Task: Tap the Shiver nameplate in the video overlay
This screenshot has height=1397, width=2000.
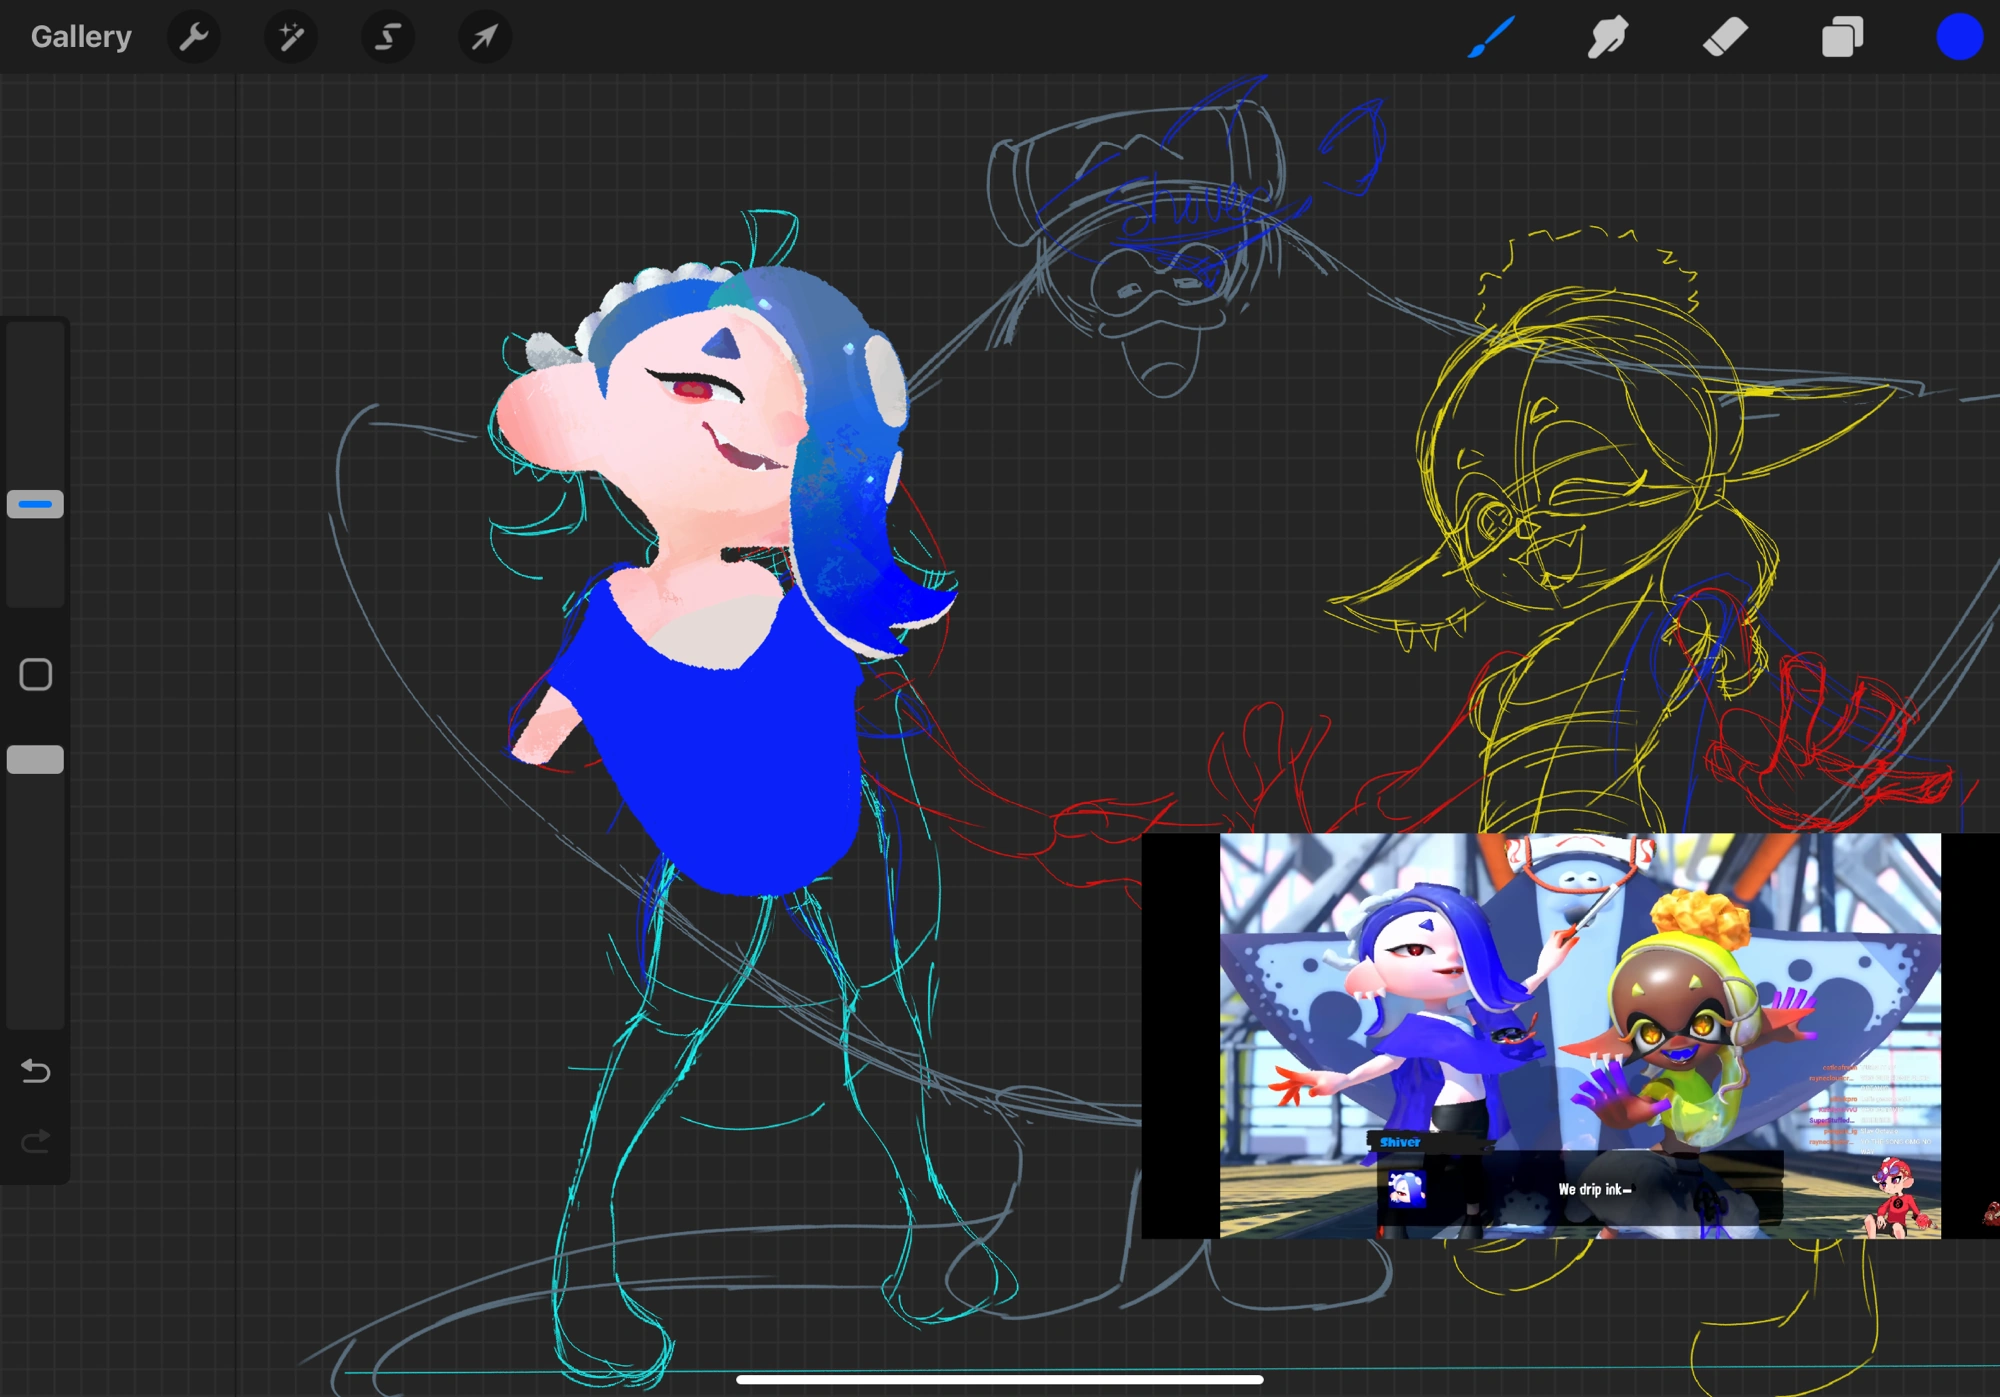Action: (x=1400, y=1141)
